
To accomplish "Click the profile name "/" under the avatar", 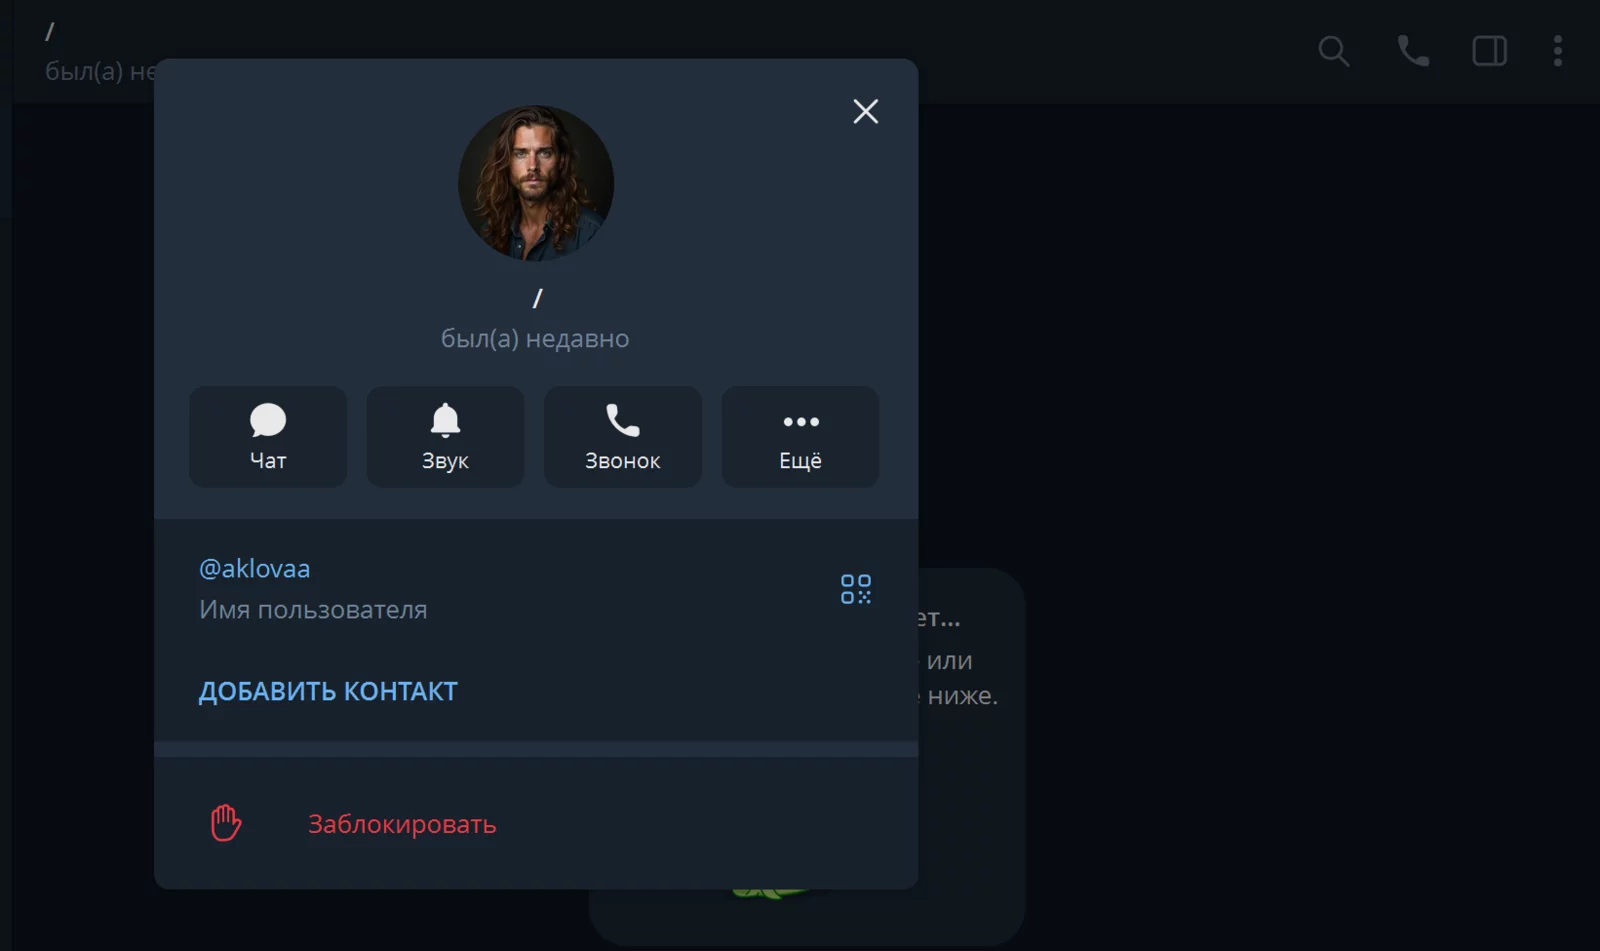I will click(537, 298).
